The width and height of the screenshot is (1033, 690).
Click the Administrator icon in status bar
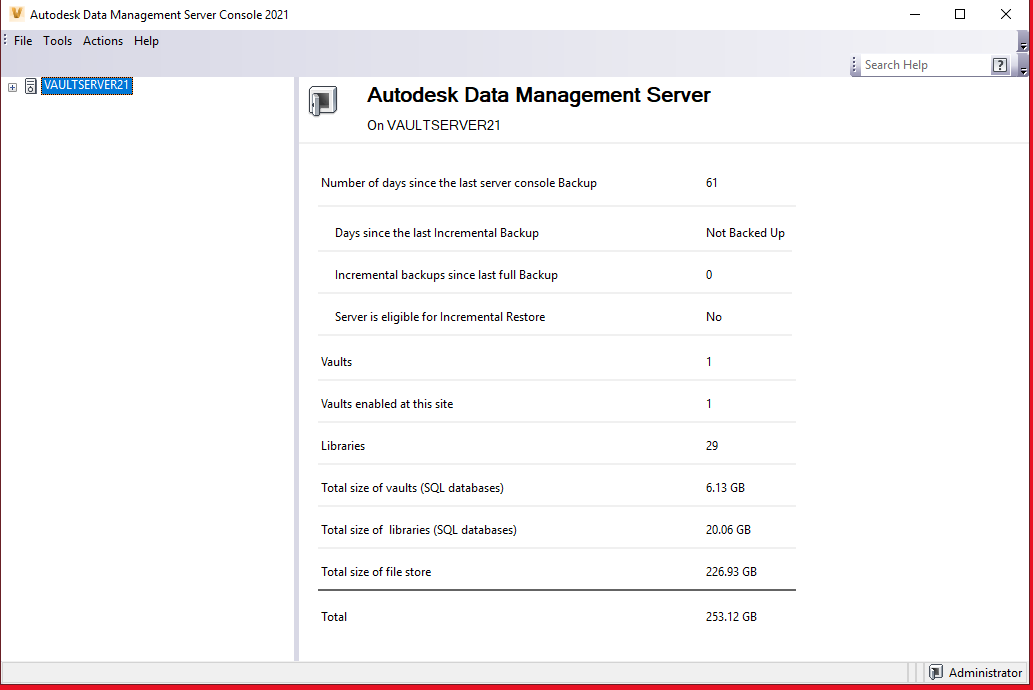click(937, 672)
